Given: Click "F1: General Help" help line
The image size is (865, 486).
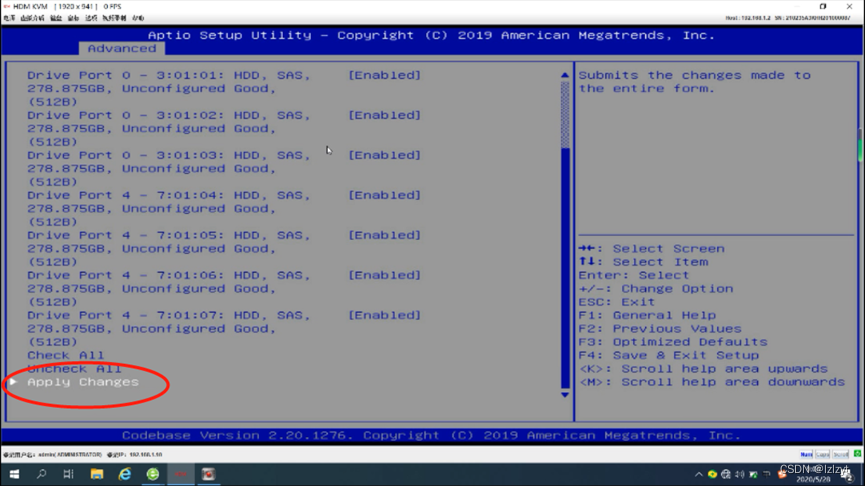Looking at the screenshot, I should tap(647, 316).
